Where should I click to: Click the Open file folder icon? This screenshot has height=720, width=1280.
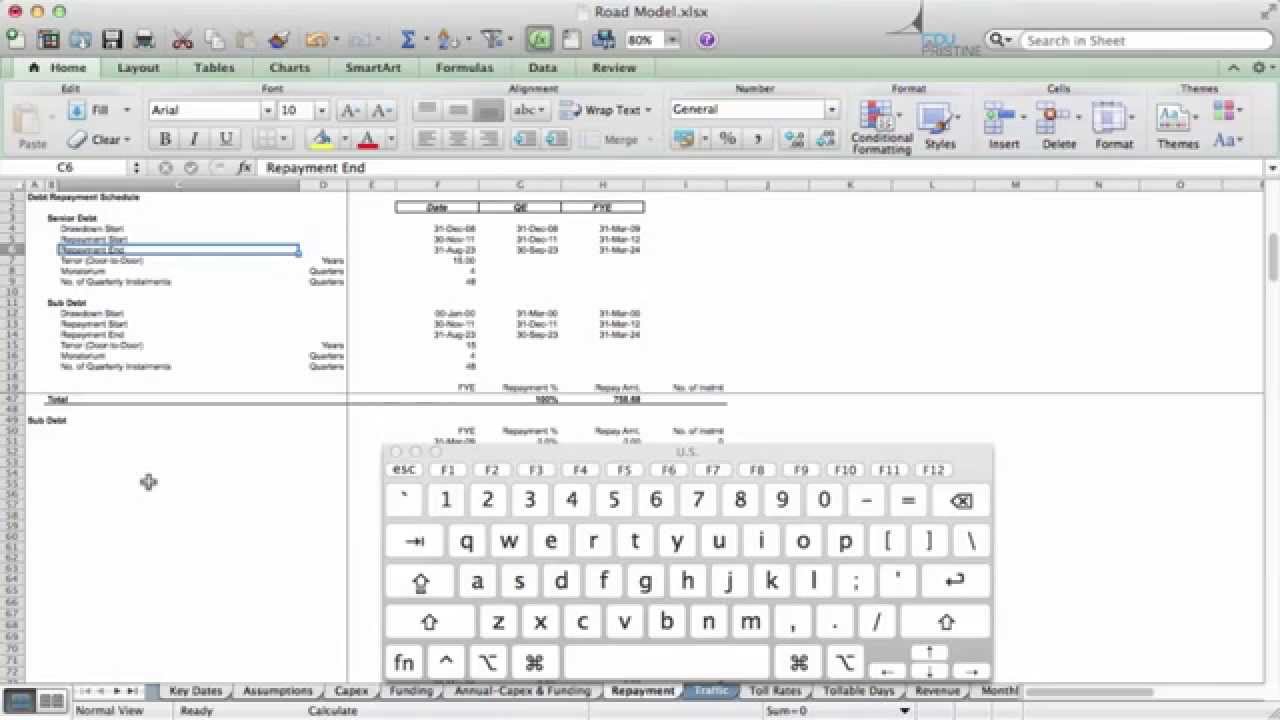point(80,40)
